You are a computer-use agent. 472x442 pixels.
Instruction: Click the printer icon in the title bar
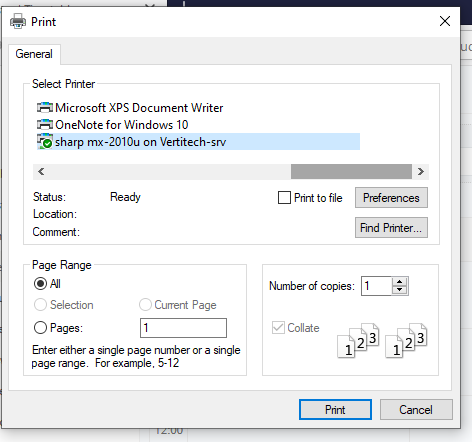18,21
